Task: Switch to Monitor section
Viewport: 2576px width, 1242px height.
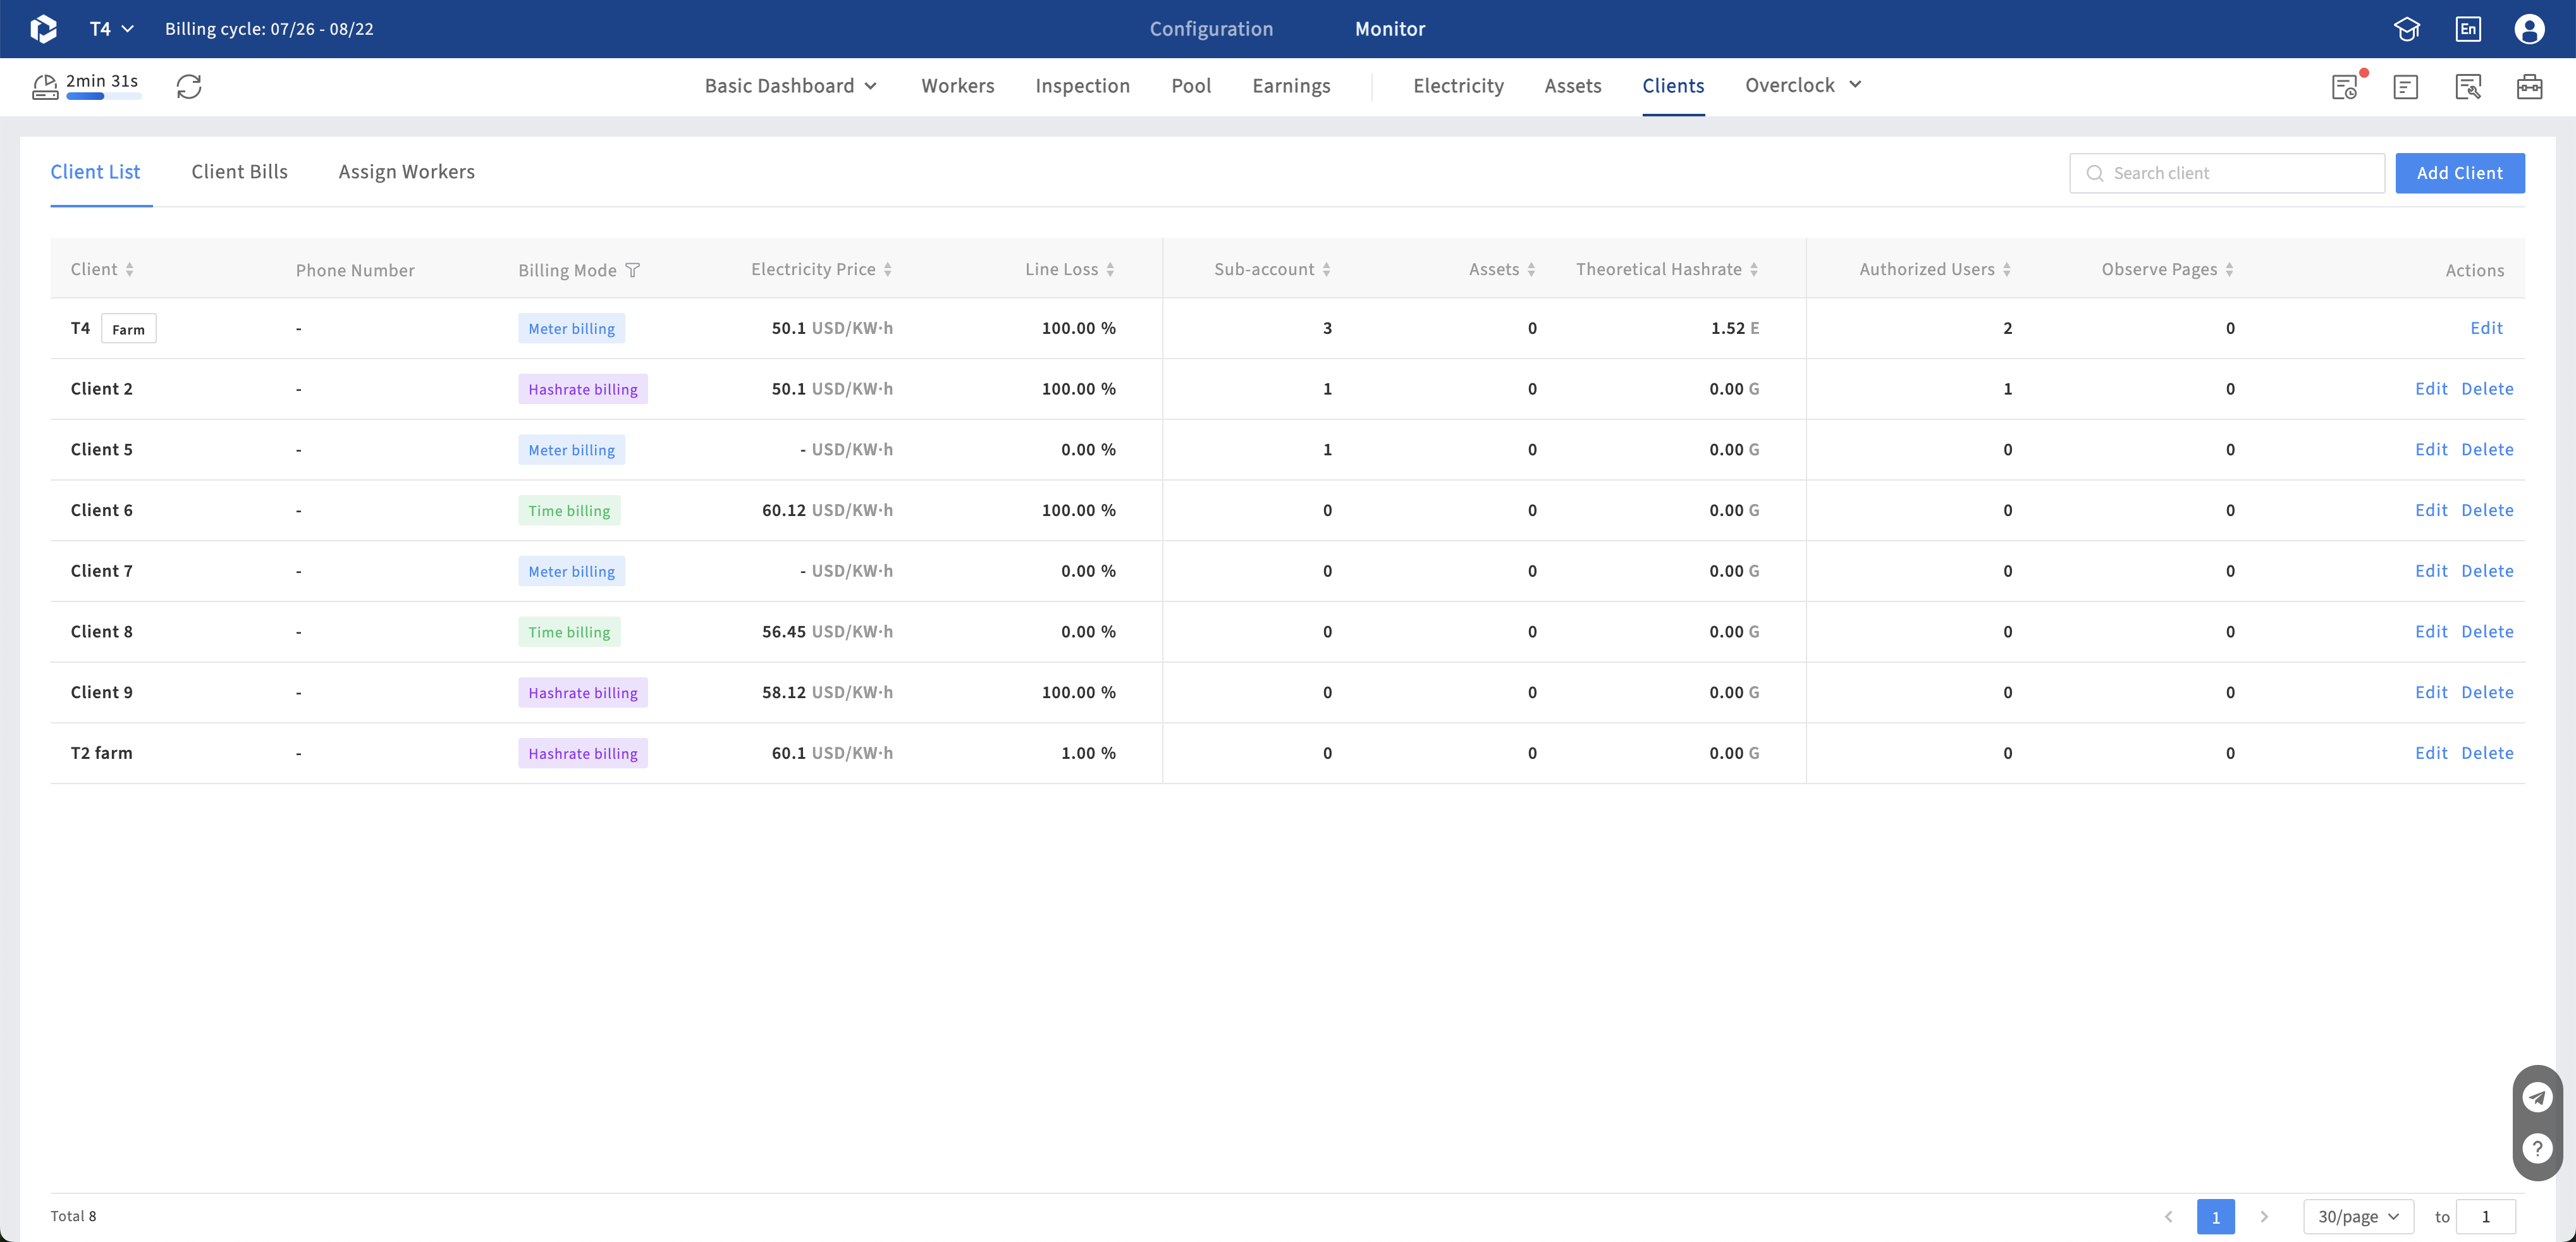Action: [x=1390, y=29]
